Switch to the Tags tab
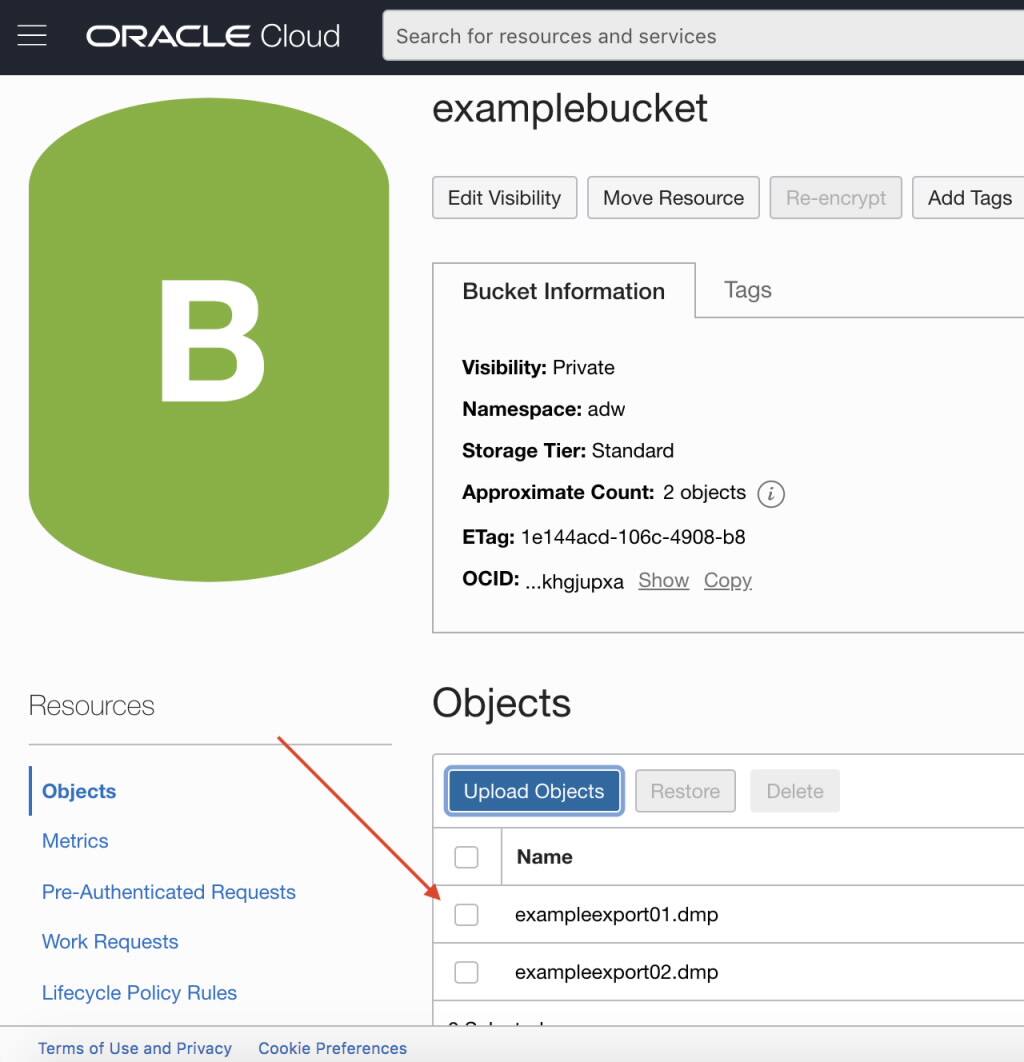This screenshot has width=1024, height=1062. (x=746, y=290)
